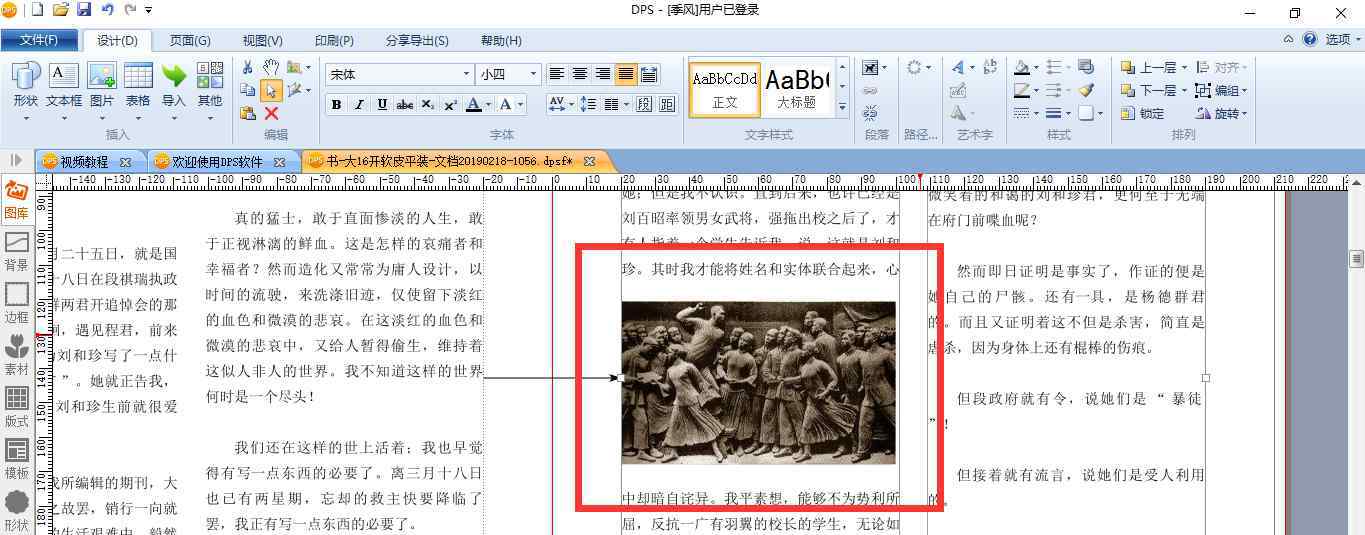This screenshot has height=535, width=1365.
Task: Click the 下一层 send backward button
Action: pos(1148,90)
